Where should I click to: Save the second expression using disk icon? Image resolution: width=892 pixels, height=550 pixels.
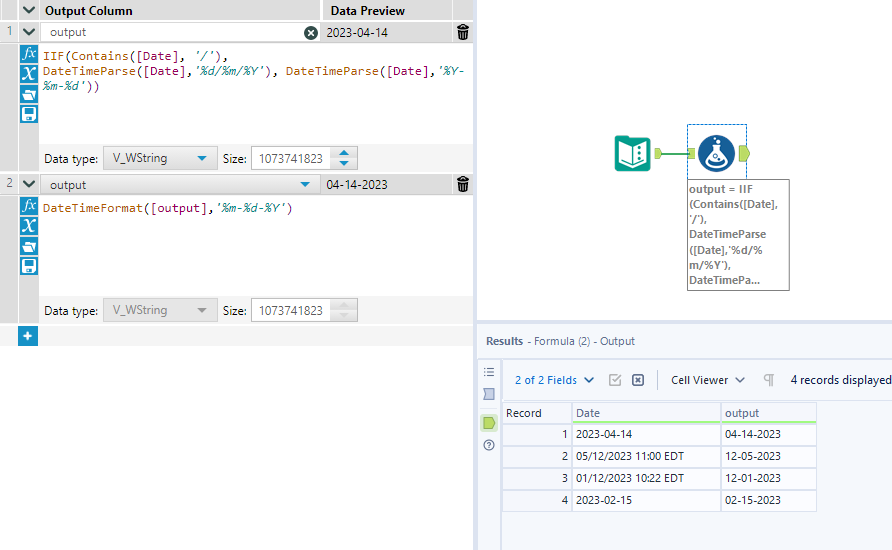click(x=29, y=266)
